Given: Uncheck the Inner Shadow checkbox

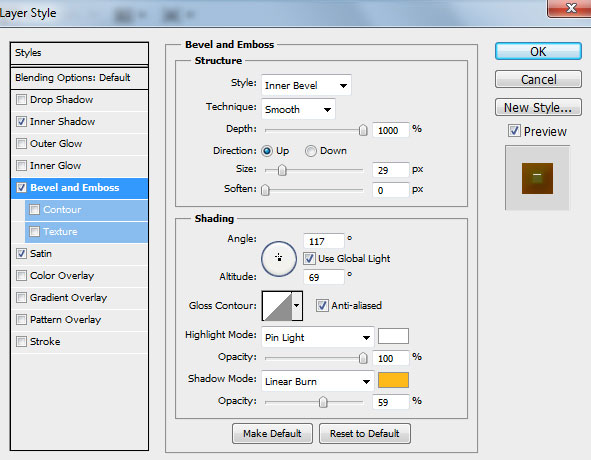Looking at the screenshot, I should (21, 121).
